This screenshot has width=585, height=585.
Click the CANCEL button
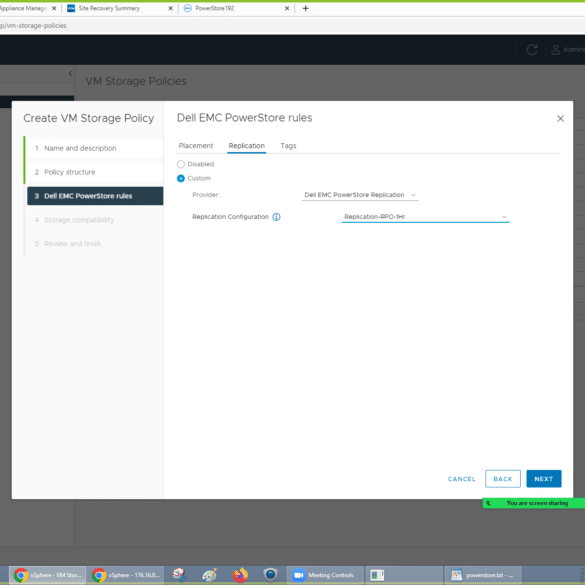pos(462,479)
